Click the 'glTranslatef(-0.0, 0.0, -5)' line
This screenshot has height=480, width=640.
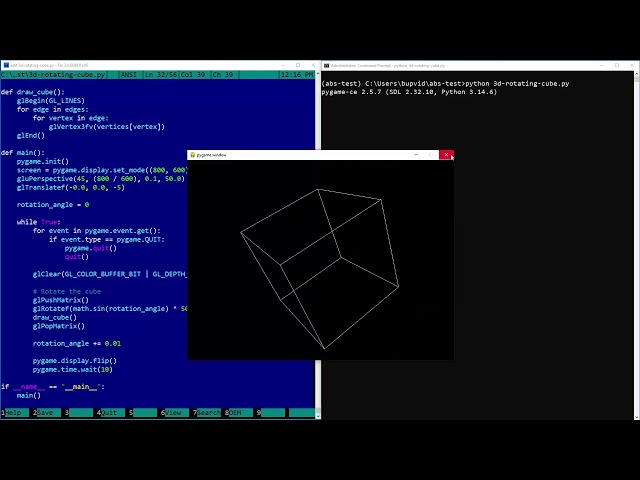pos(71,187)
